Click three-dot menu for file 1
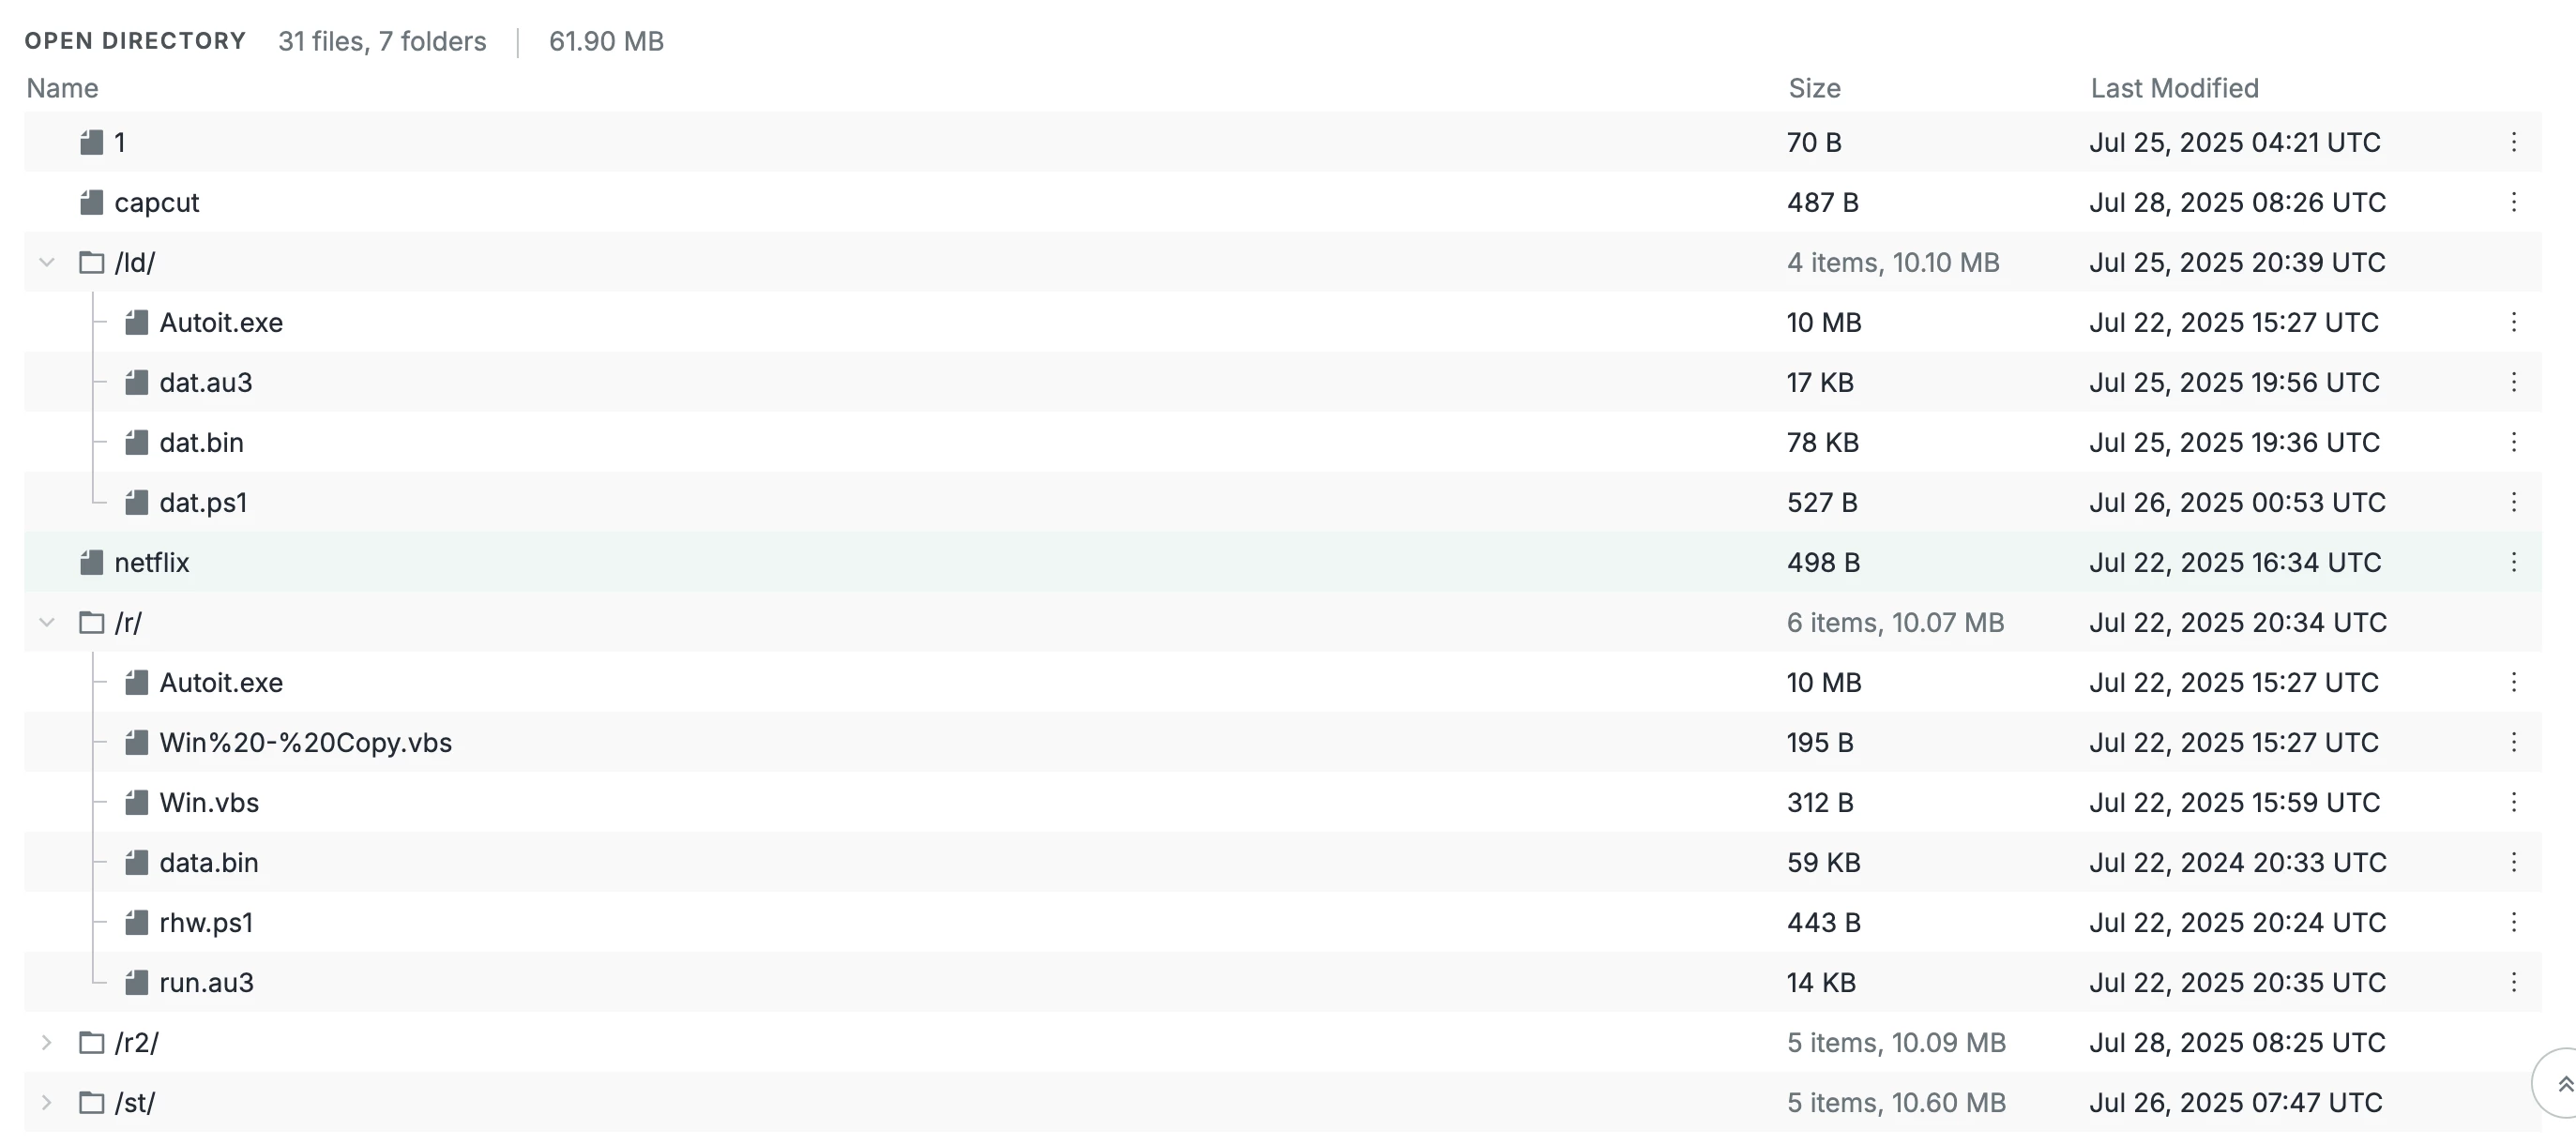Image resolution: width=2576 pixels, height=1144 pixels. click(x=2513, y=142)
